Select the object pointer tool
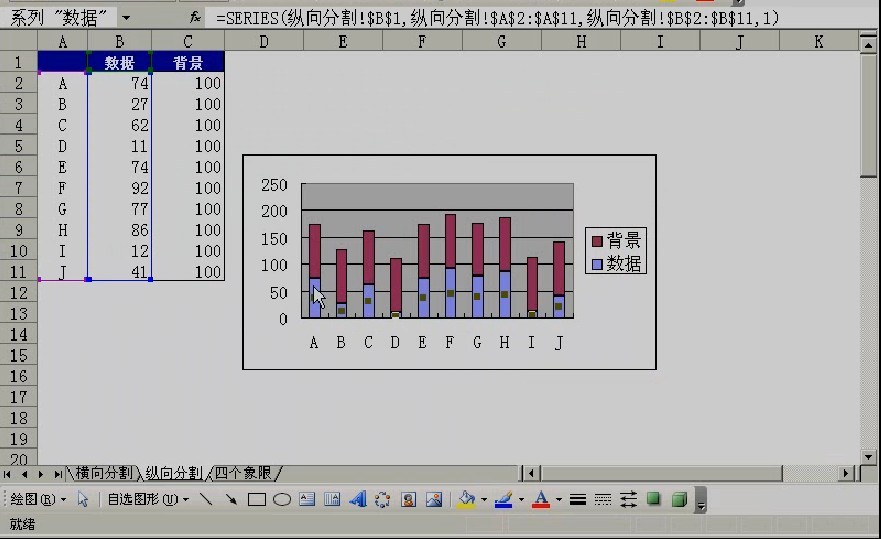Image resolution: width=881 pixels, height=539 pixels. (x=83, y=499)
